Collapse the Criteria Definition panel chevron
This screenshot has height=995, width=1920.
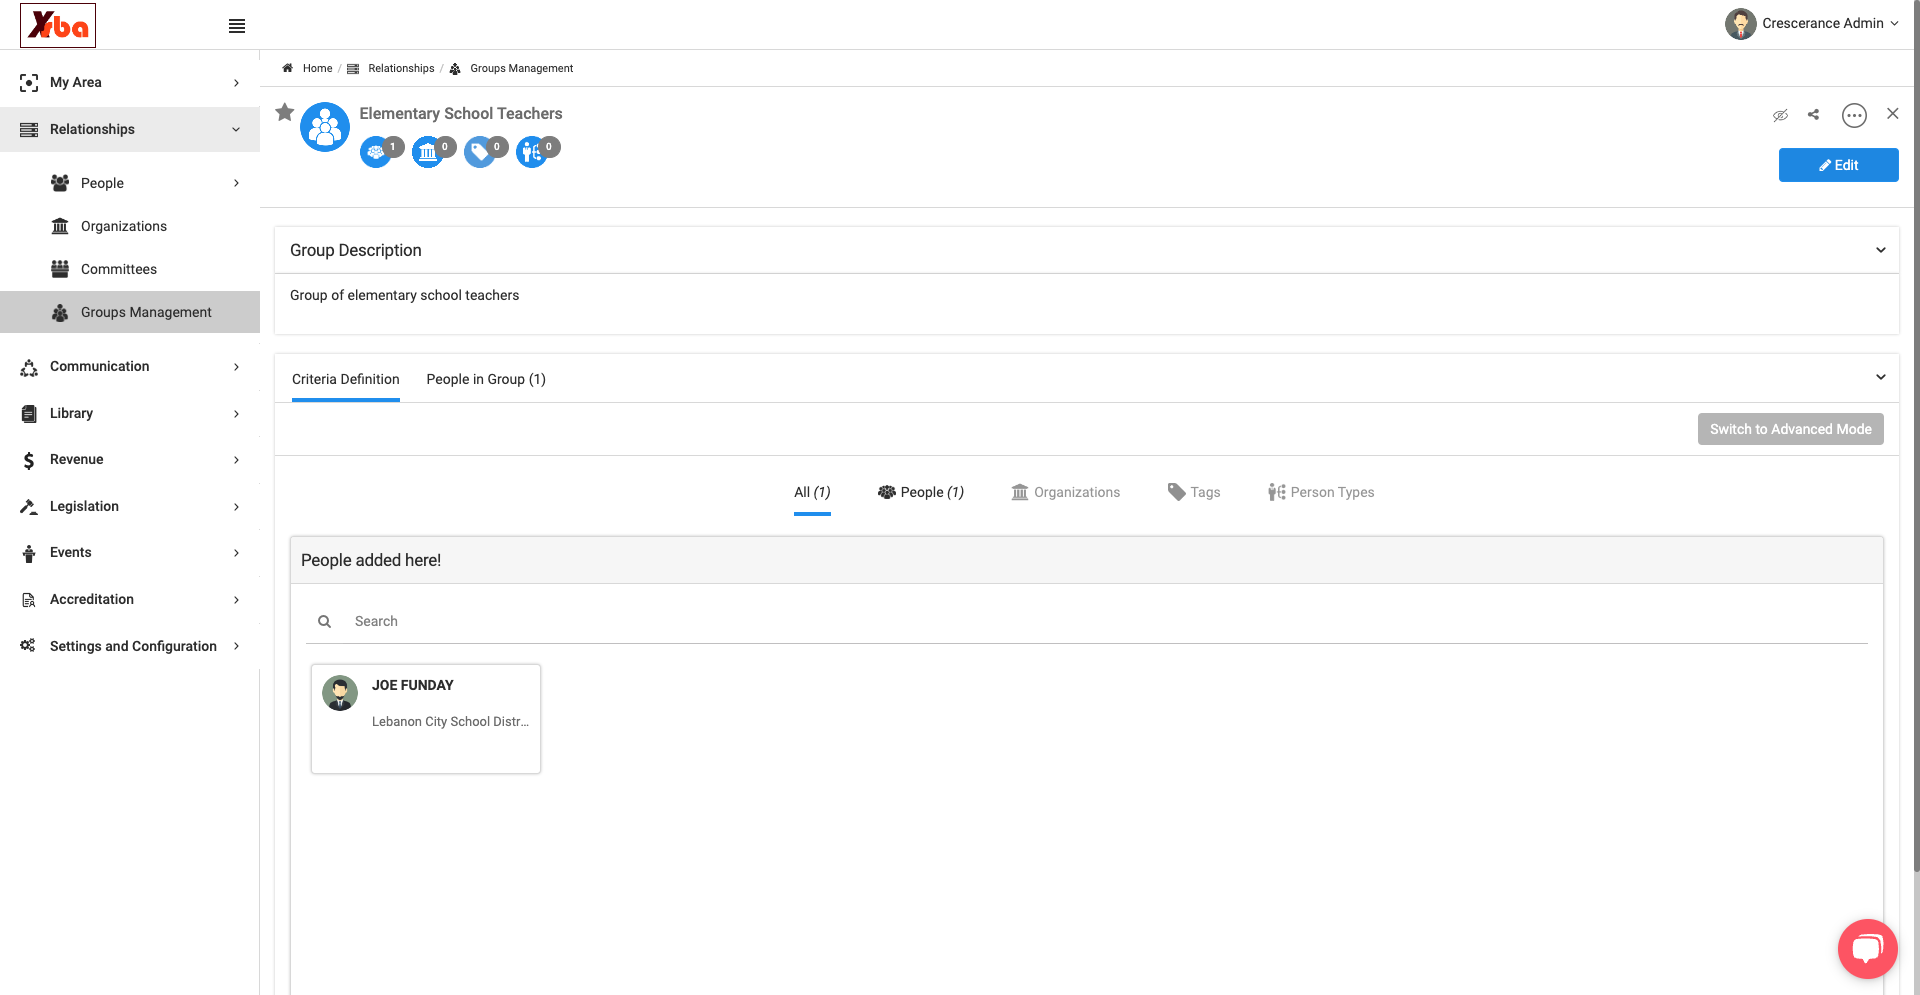coord(1880,377)
